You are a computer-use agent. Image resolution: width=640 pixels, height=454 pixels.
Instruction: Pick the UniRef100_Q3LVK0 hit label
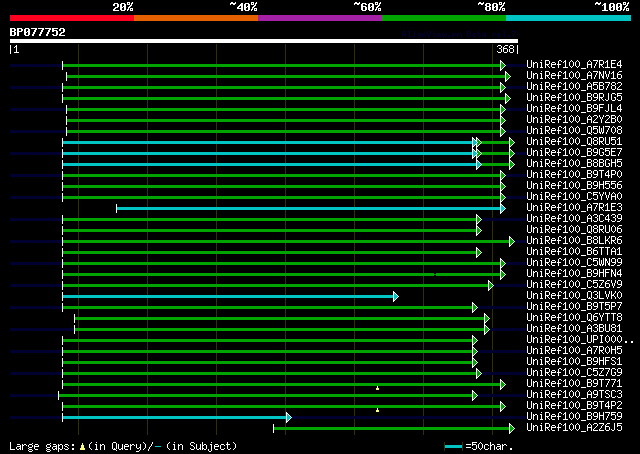(x=574, y=296)
